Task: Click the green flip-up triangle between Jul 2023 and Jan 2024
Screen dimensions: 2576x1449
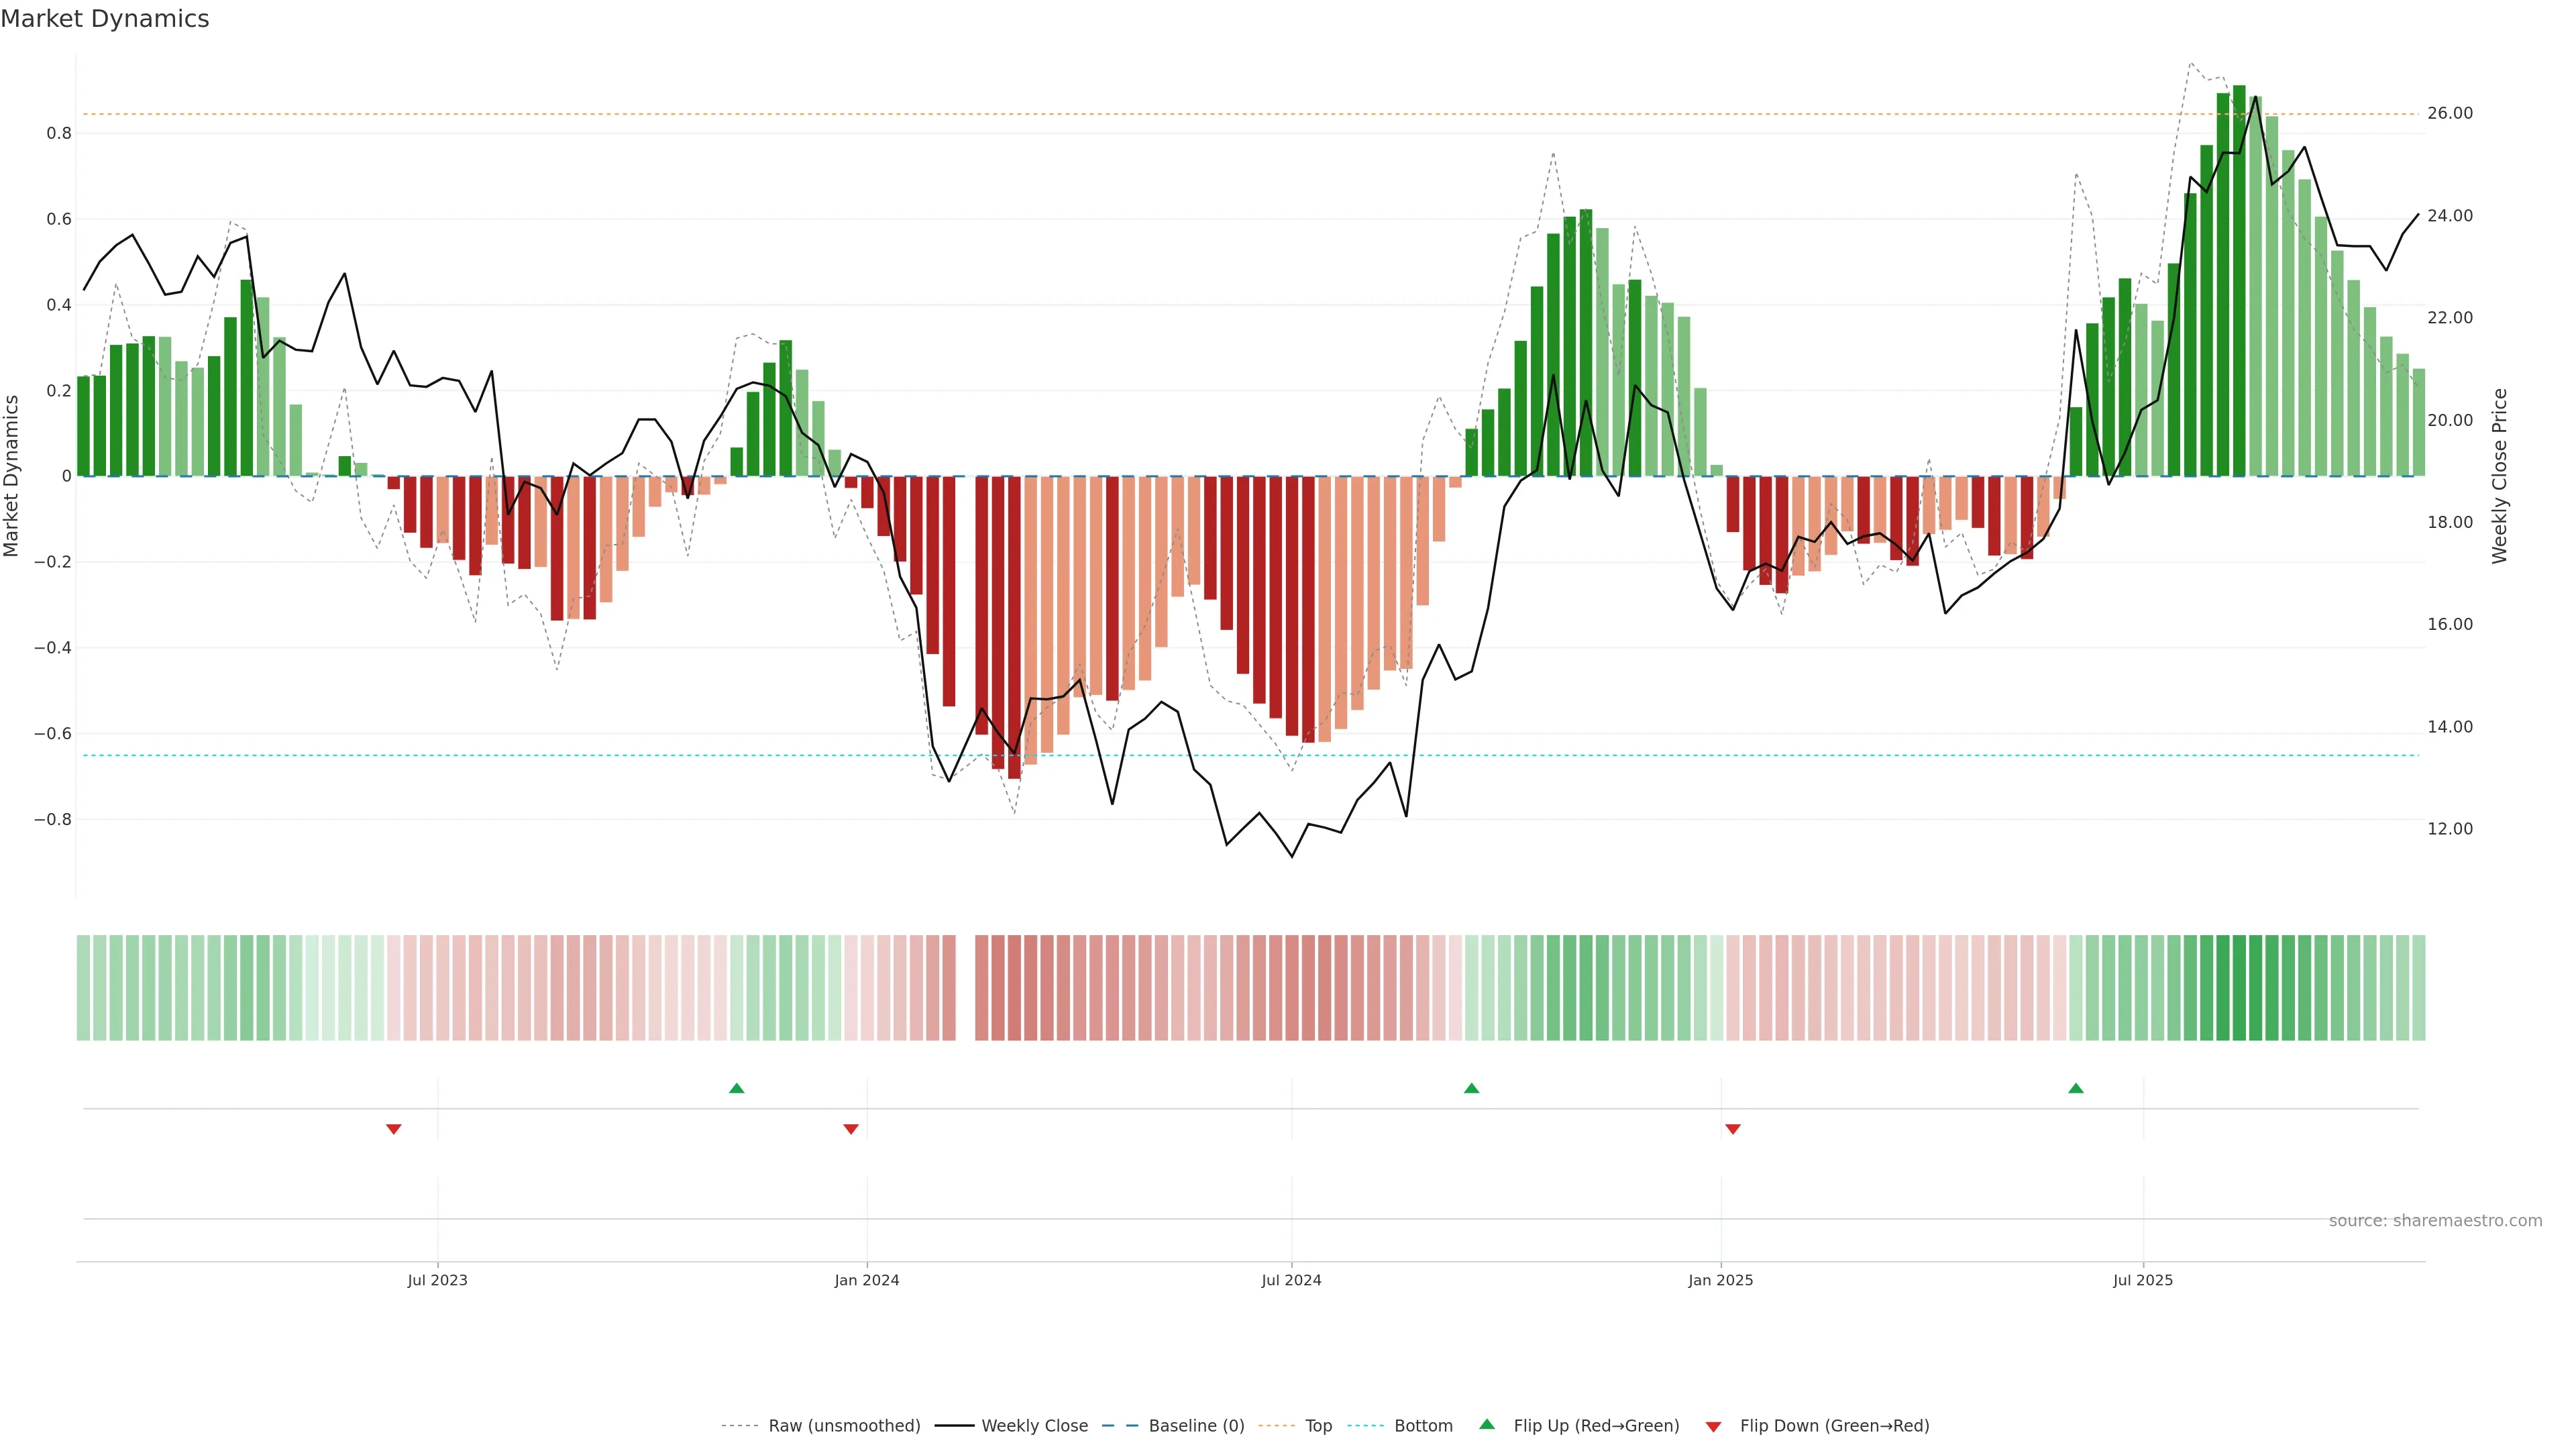Action: [737, 1088]
